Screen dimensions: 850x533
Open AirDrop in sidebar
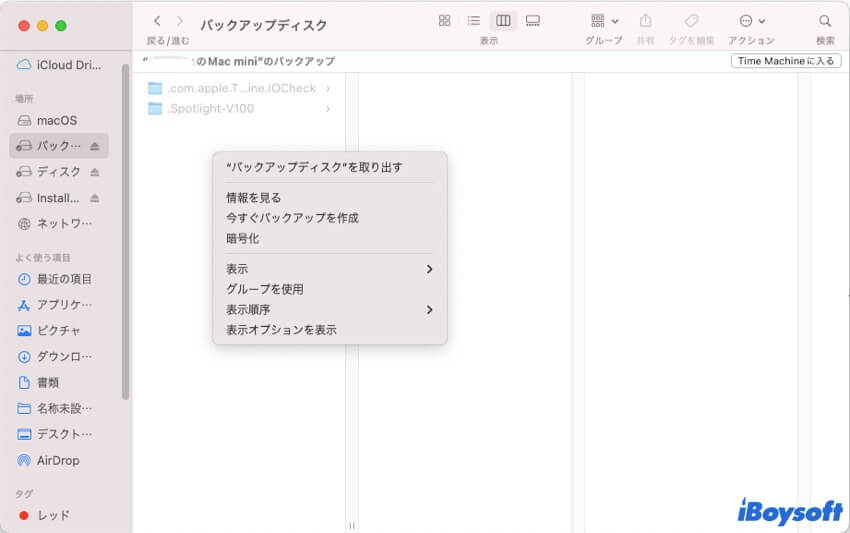49,460
